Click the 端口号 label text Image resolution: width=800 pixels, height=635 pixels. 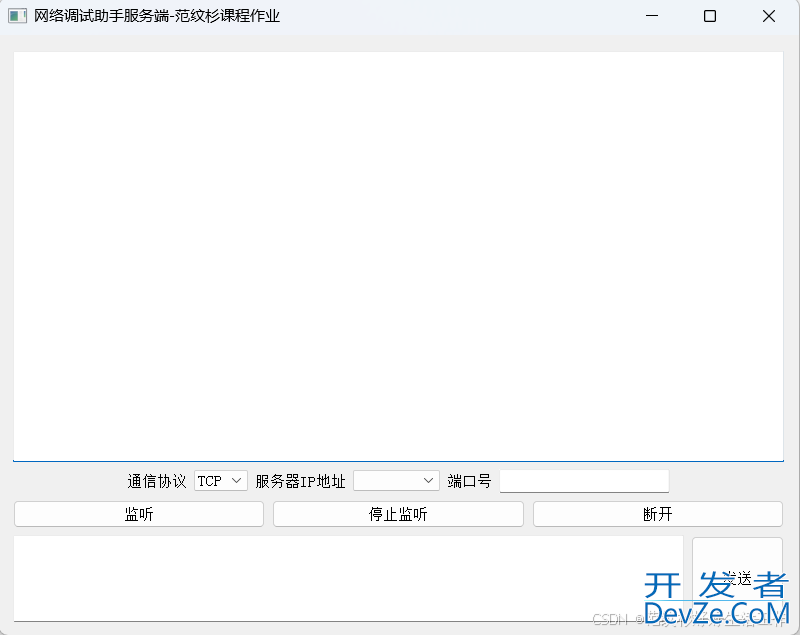pyautogui.click(x=469, y=481)
